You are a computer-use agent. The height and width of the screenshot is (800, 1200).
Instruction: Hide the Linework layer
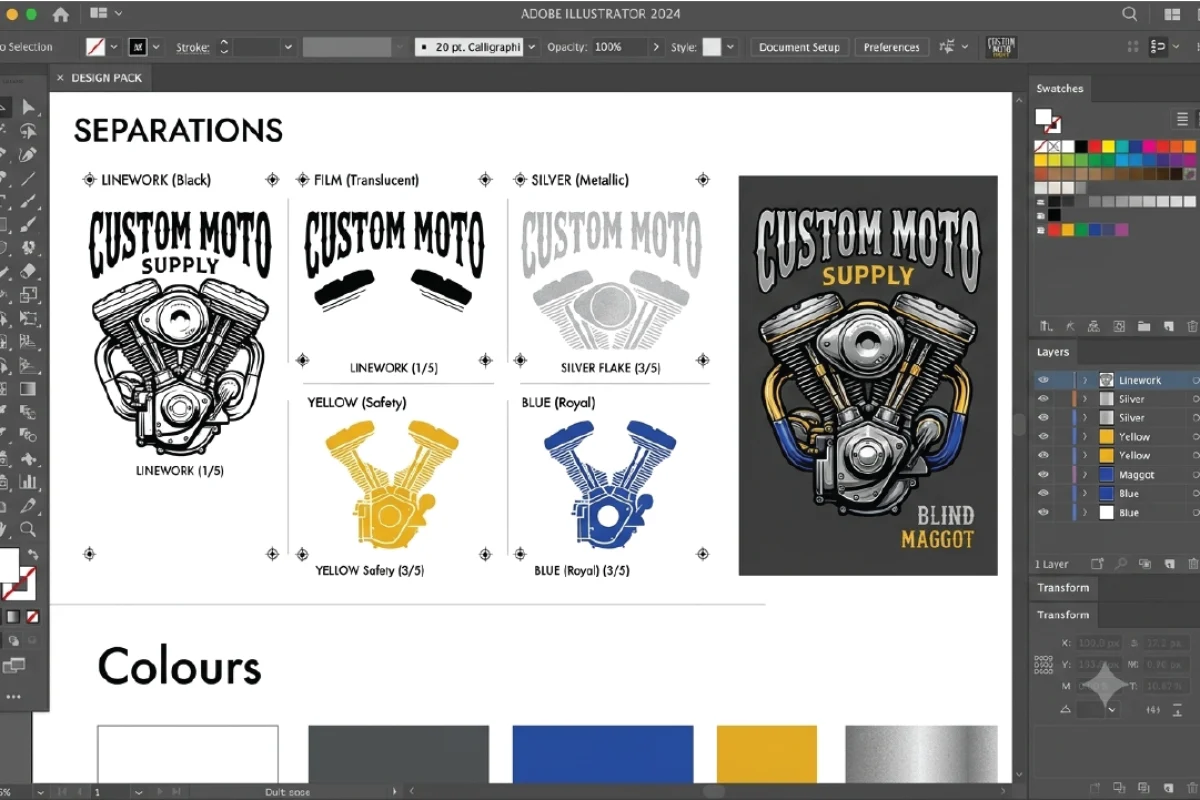click(1043, 380)
